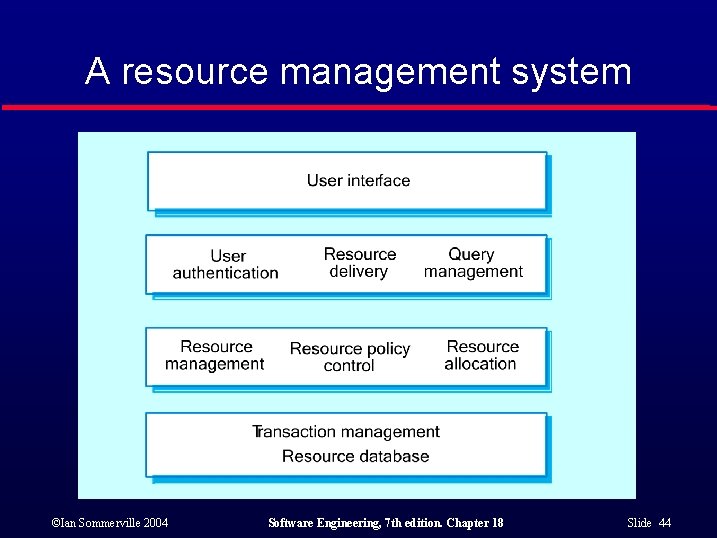The width and height of the screenshot is (717, 538).
Task: Select the 'Resource policy control' label
Action: tap(350, 357)
